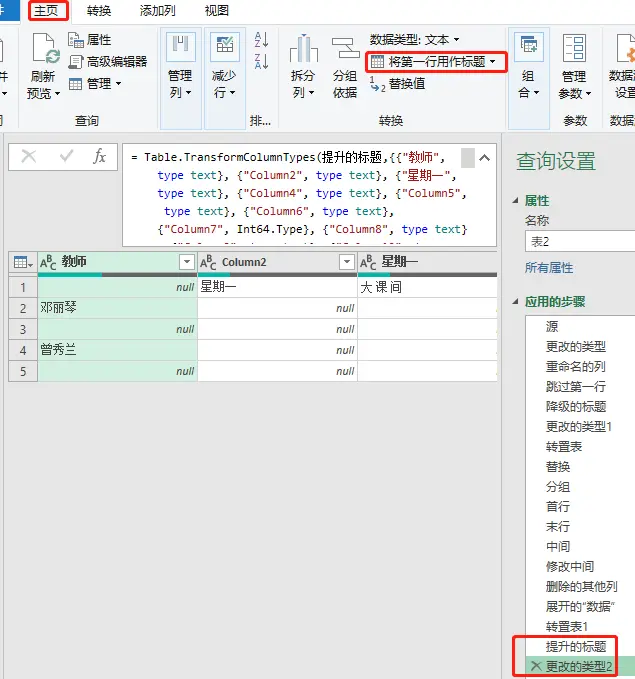Collapse the 应用的步骤 section triangle
635x679 pixels.
[x=515, y=301]
